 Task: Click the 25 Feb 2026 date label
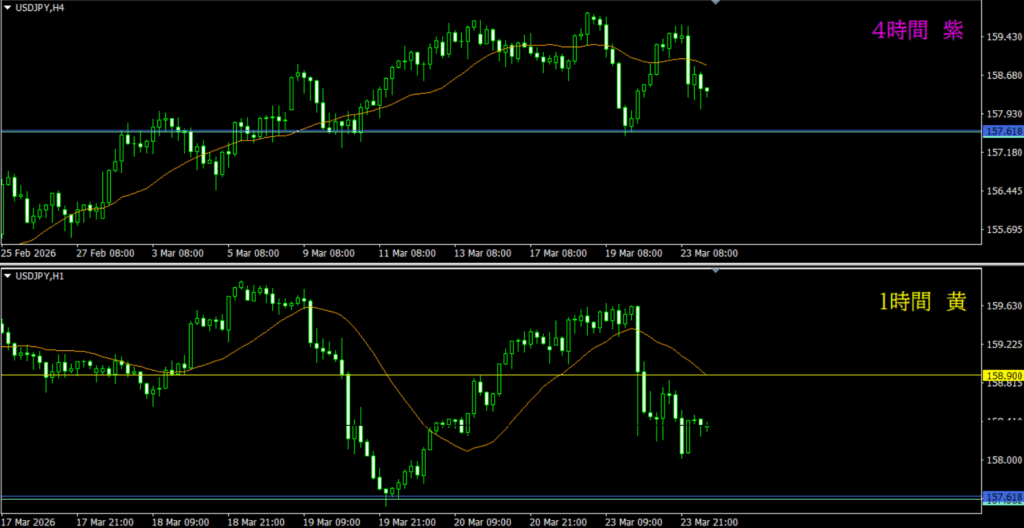tap(29, 253)
